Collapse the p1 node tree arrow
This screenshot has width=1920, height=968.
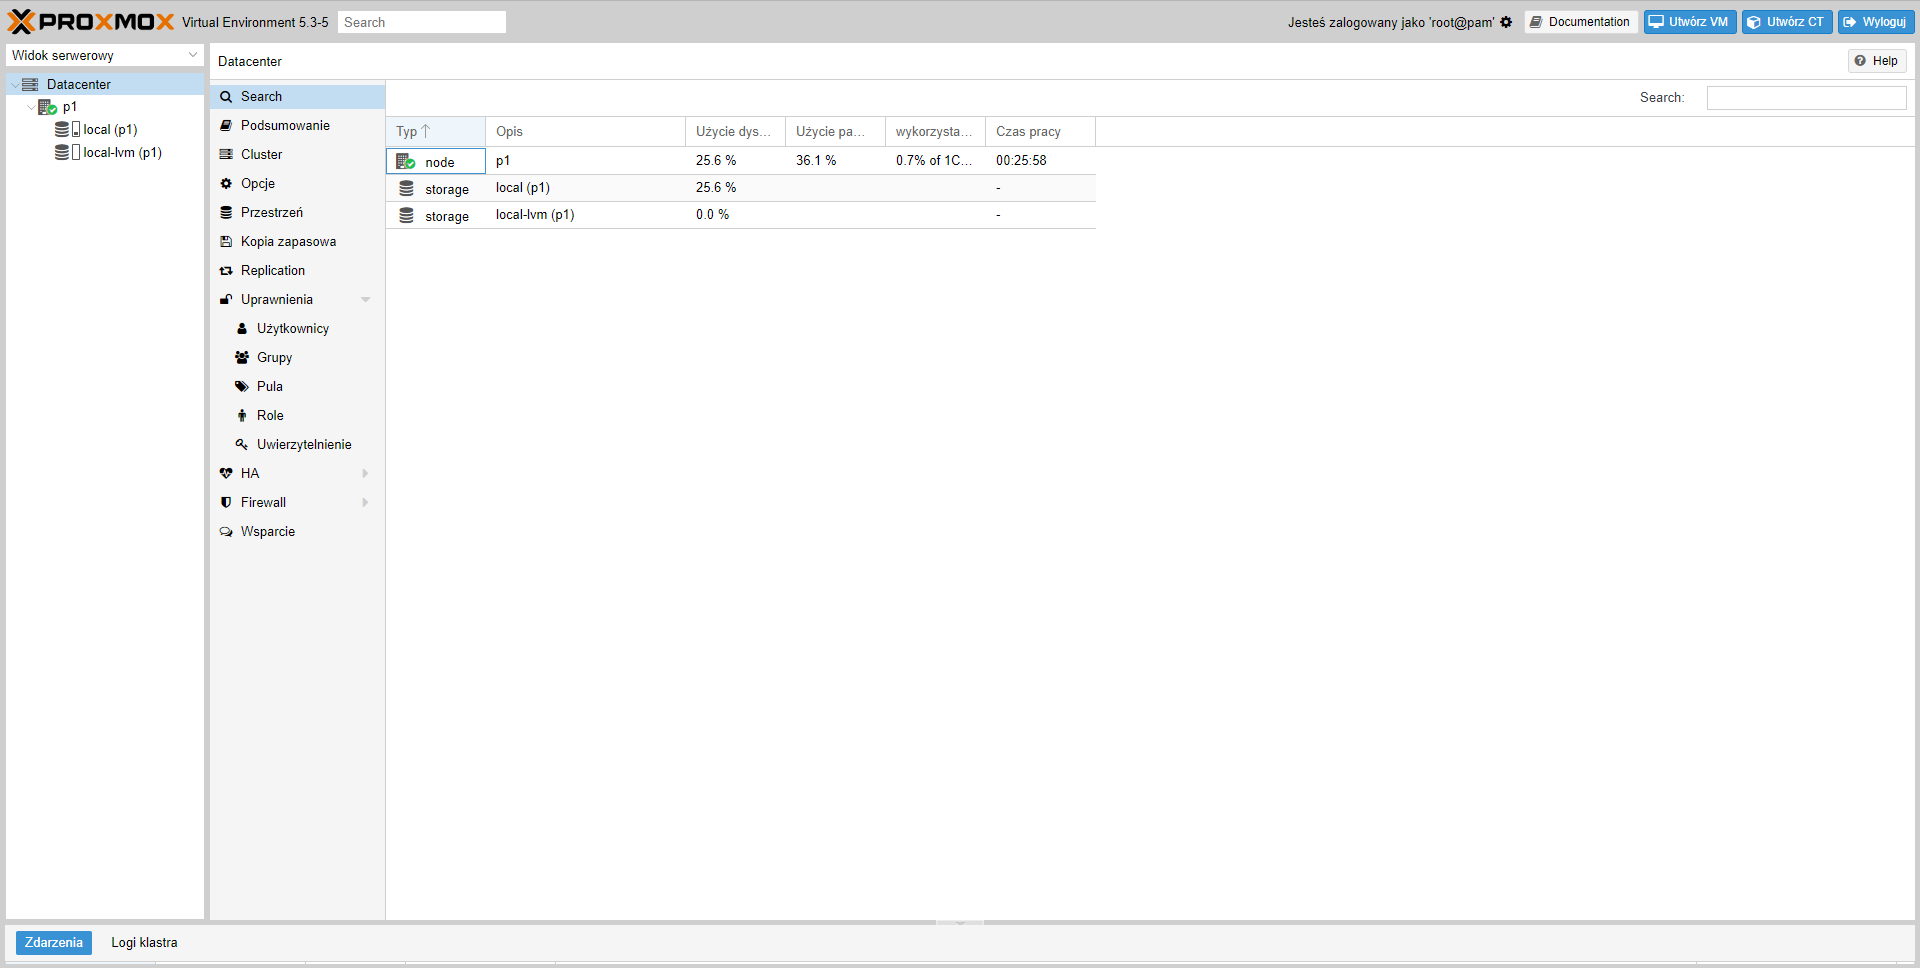coord(31,107)
